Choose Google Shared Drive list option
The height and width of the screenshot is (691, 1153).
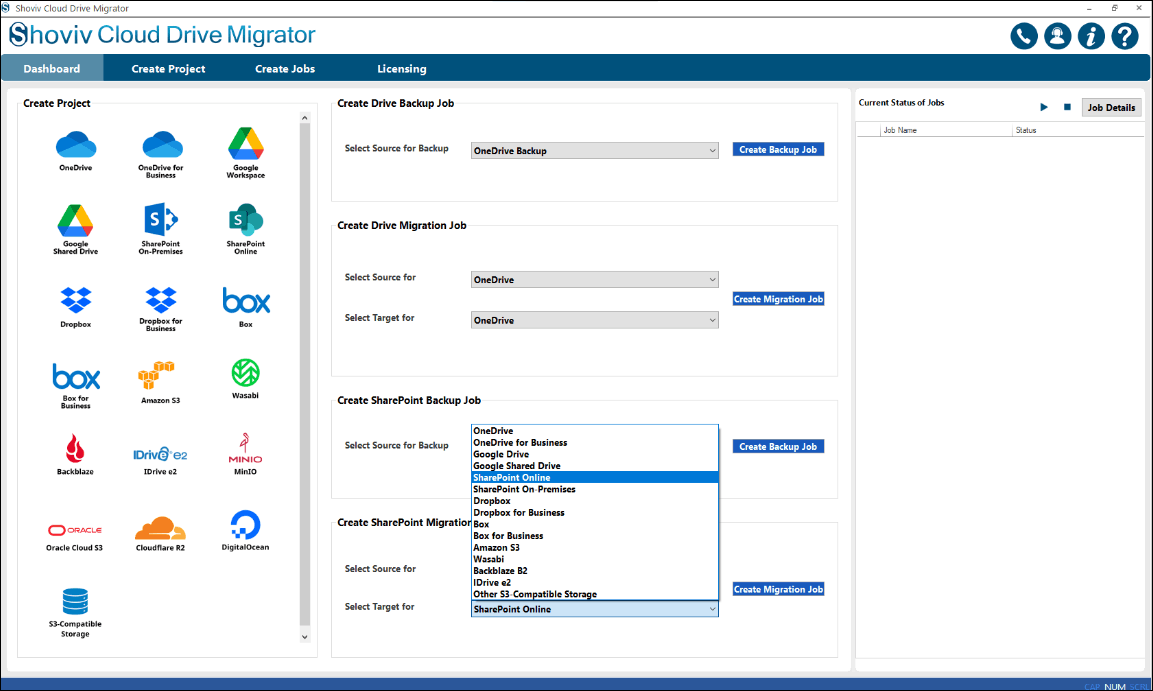pos(594,466)
